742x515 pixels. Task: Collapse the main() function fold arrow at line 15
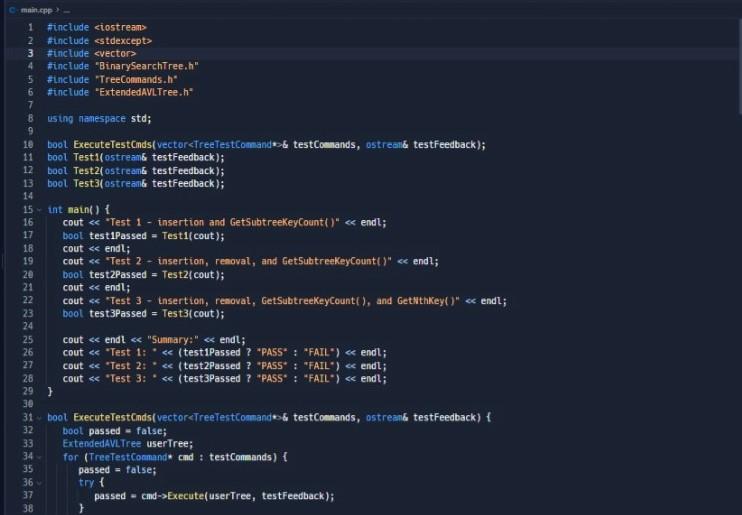click(x=39, y=210)
